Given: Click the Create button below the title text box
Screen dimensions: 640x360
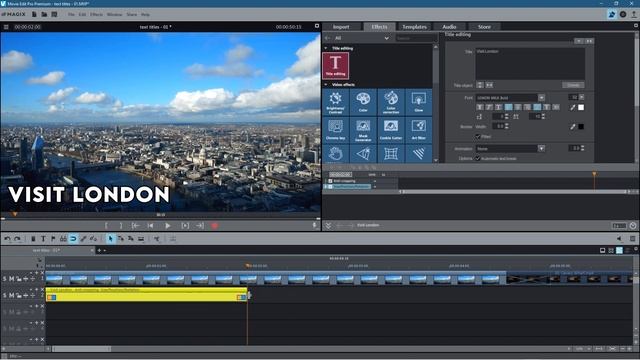Looking at the screenshot, I should coord(573,85).
